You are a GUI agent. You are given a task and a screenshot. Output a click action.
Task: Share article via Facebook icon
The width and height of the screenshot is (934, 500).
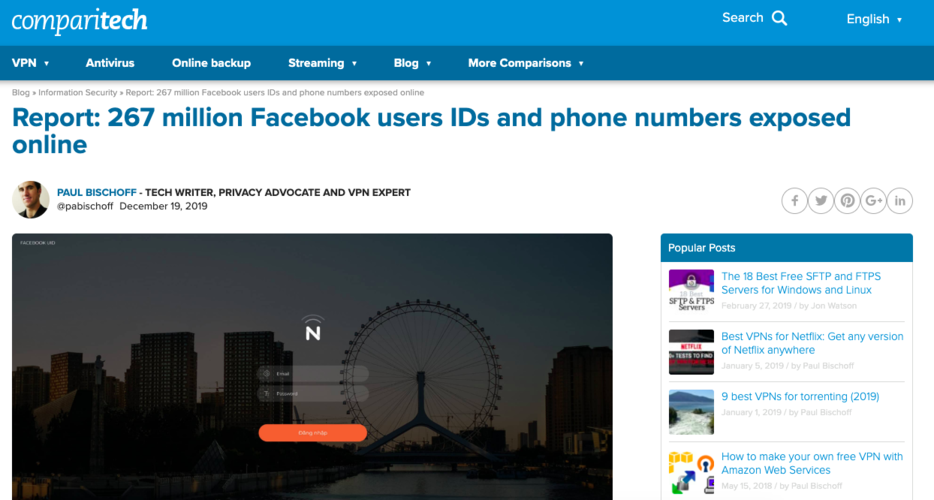click(x=795, y=201)
